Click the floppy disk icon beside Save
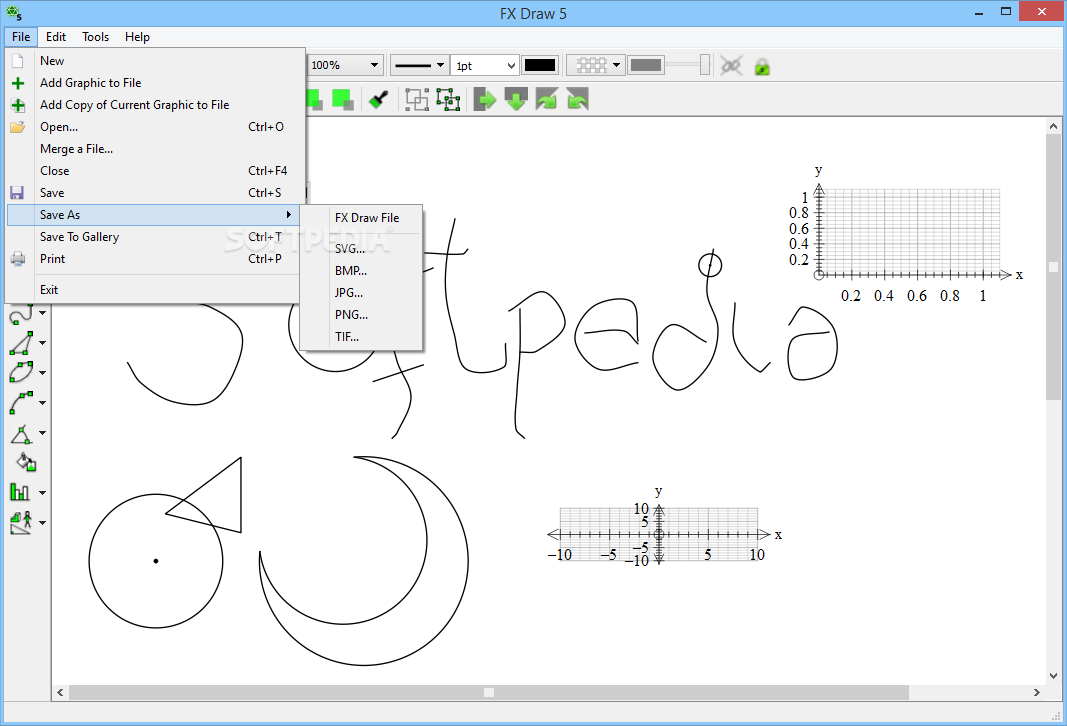This screenshot has width=1067, height=726. [x=17, y=193]
